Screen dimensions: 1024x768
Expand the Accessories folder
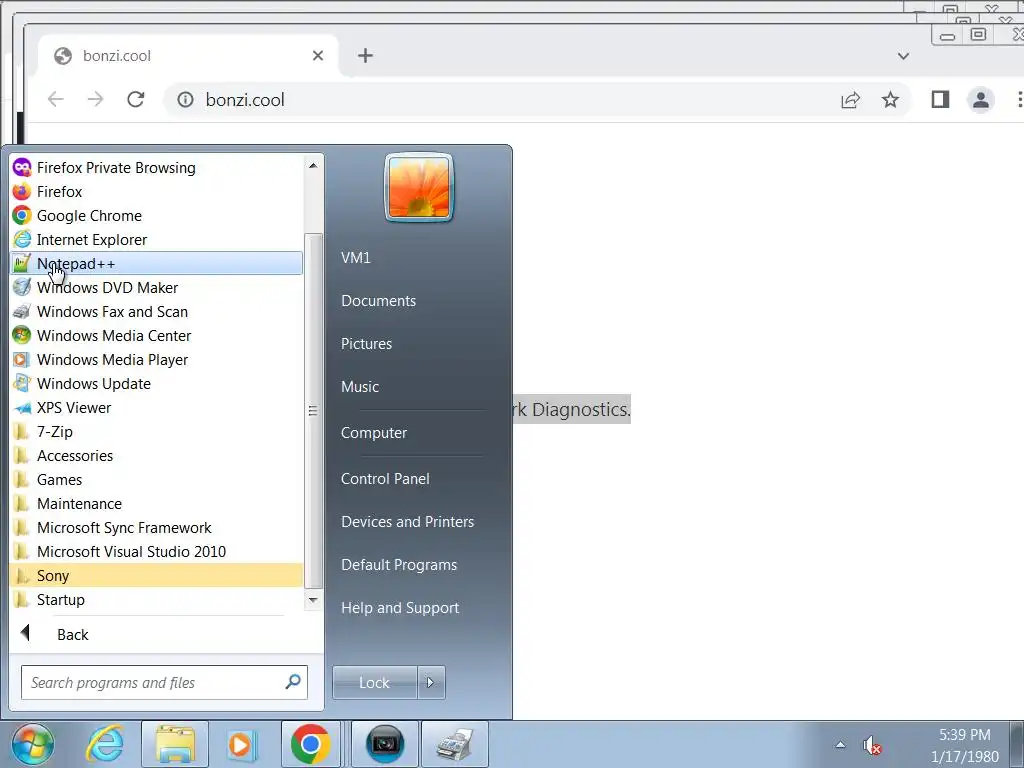157,456
